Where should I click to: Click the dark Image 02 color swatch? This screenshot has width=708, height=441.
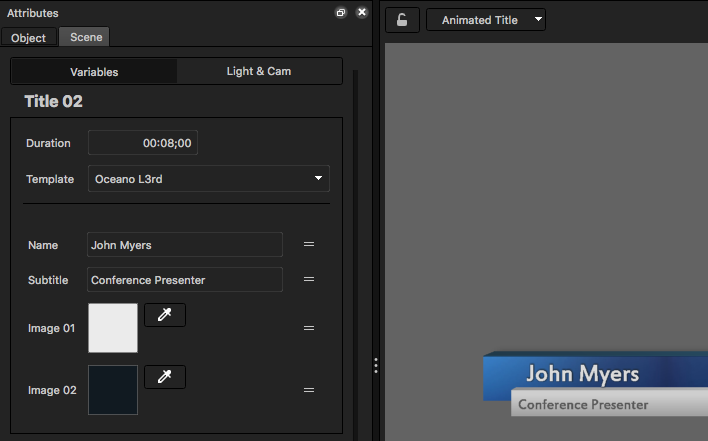pyautogui.click(x=113, y=390)
